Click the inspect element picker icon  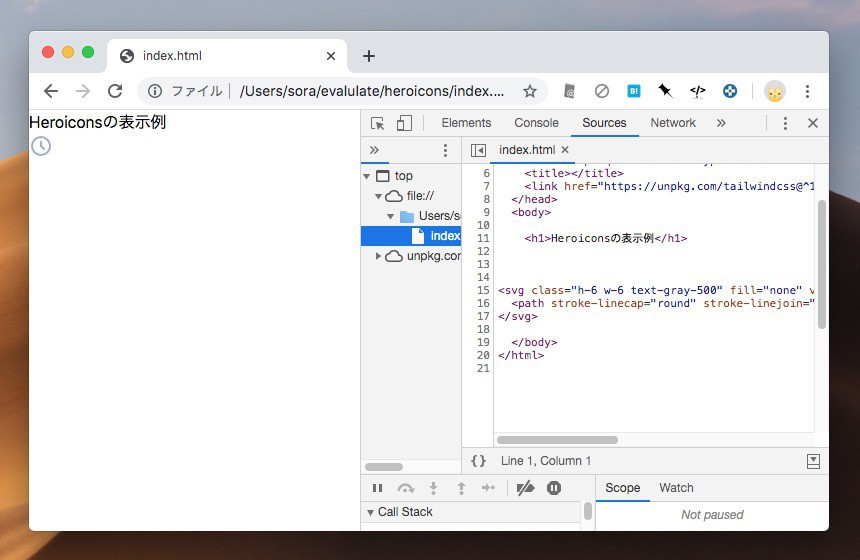(378, 123)
